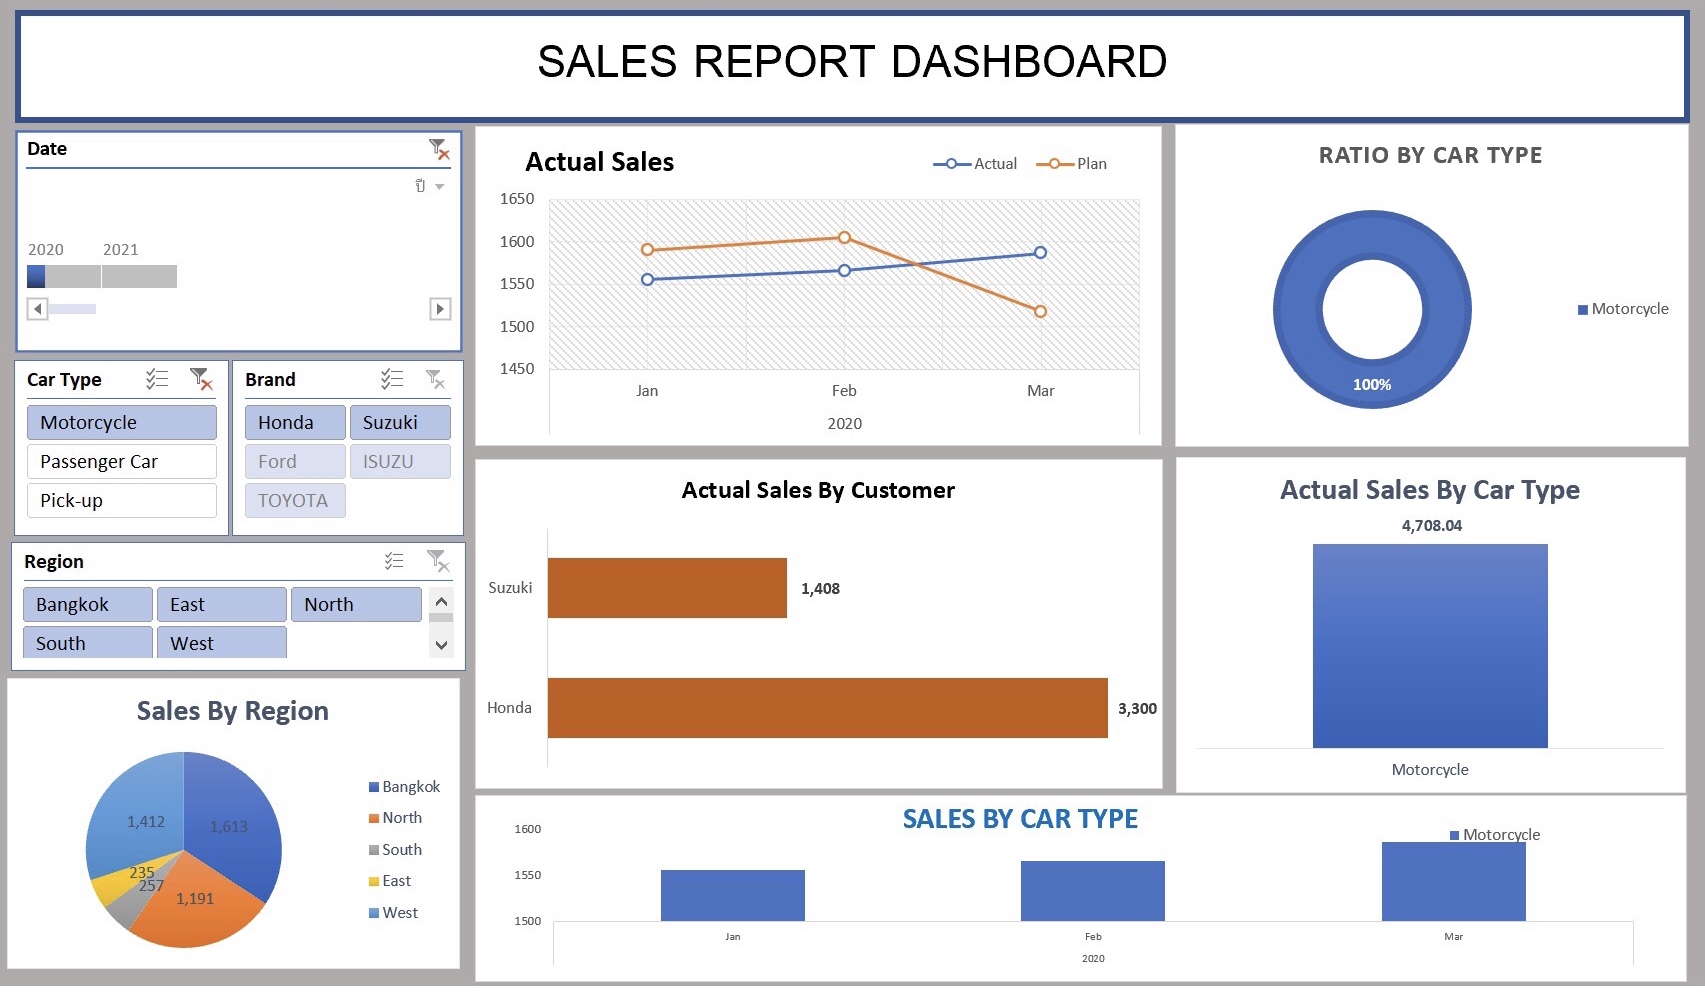Clear the Region slicer filter
This screenshot has width=1705, height=995.
[438, 561]
